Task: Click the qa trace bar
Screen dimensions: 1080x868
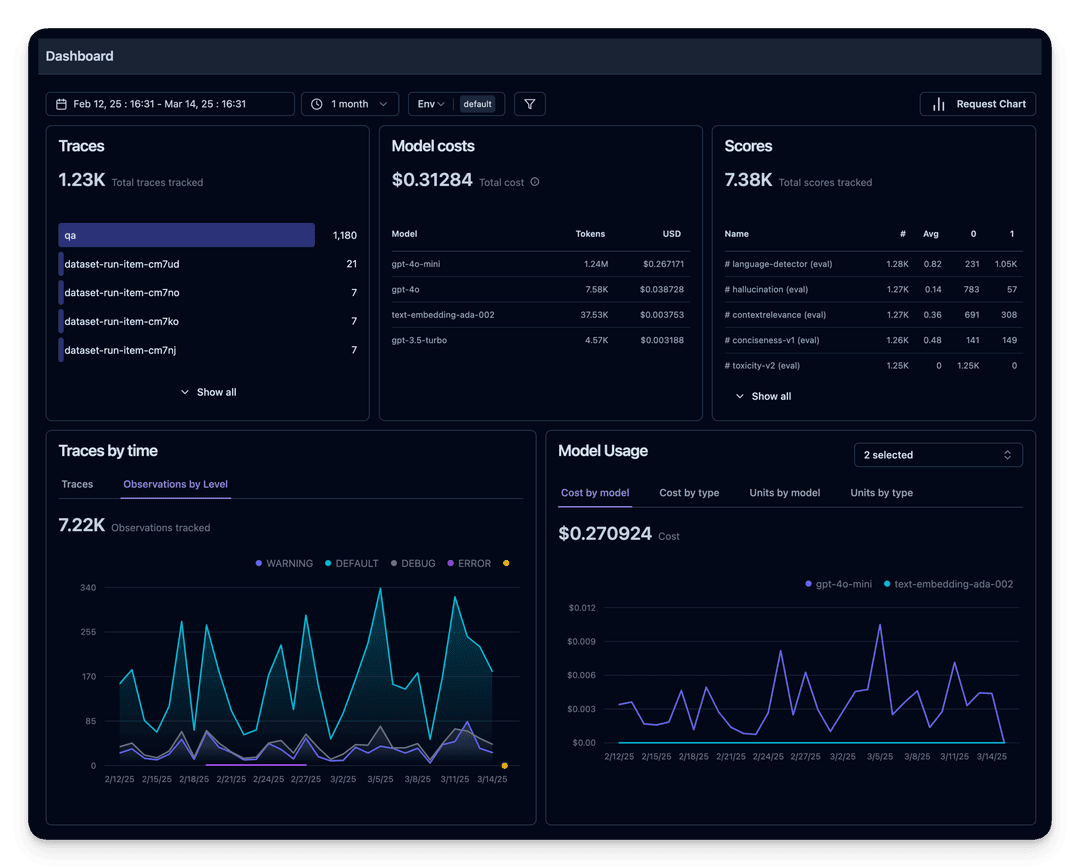Action: [187, 235]
